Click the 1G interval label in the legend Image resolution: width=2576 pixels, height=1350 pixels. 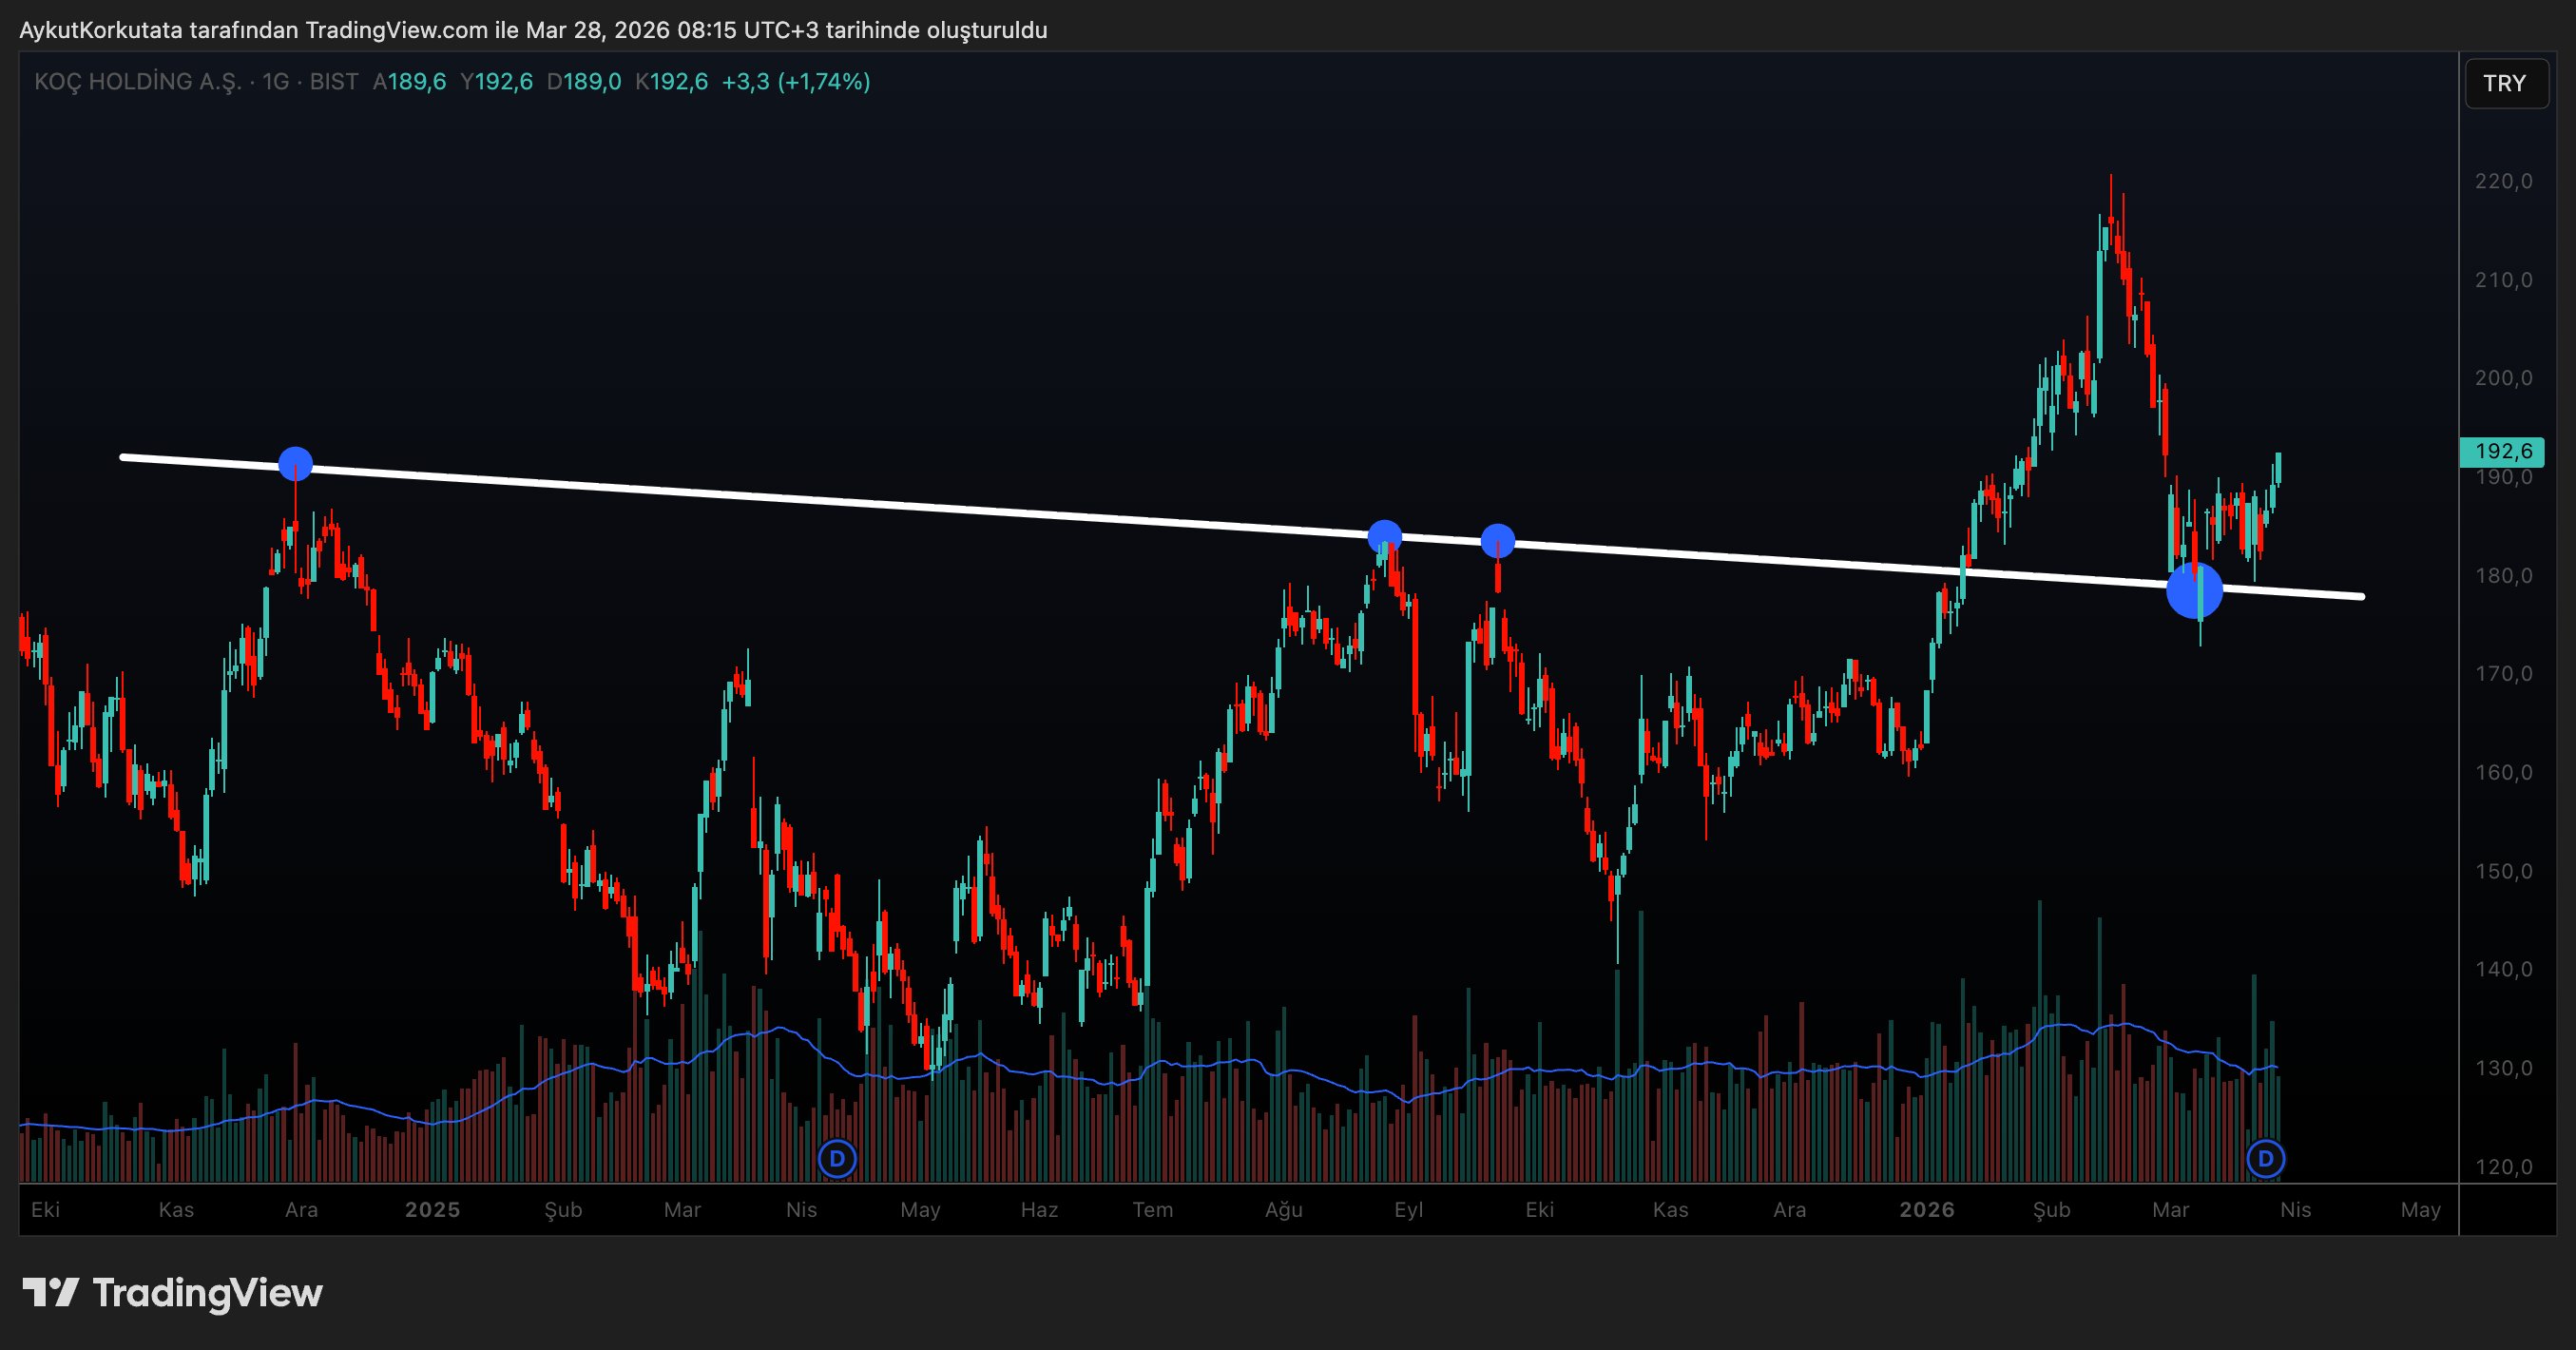pos(275,82)
